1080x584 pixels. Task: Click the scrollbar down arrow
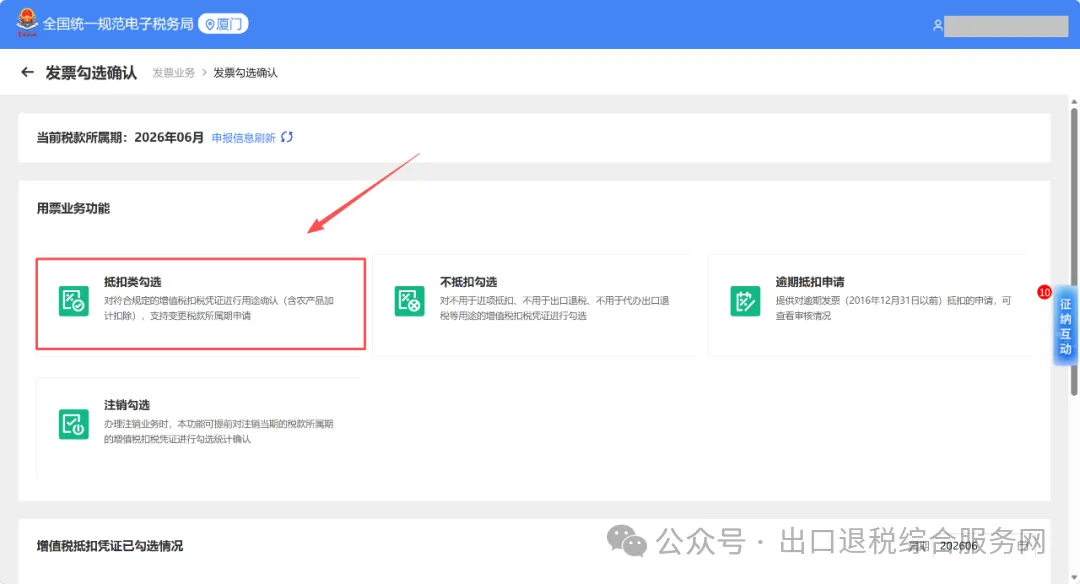[1074, 577]
